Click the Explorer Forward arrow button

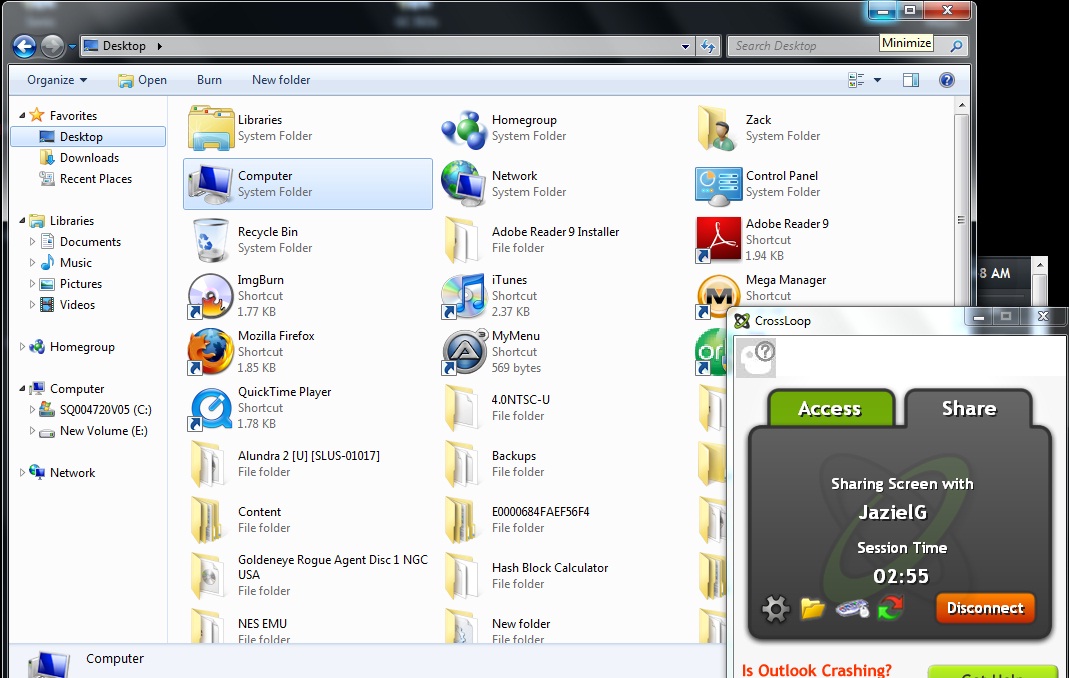click(x=52, y=46)
